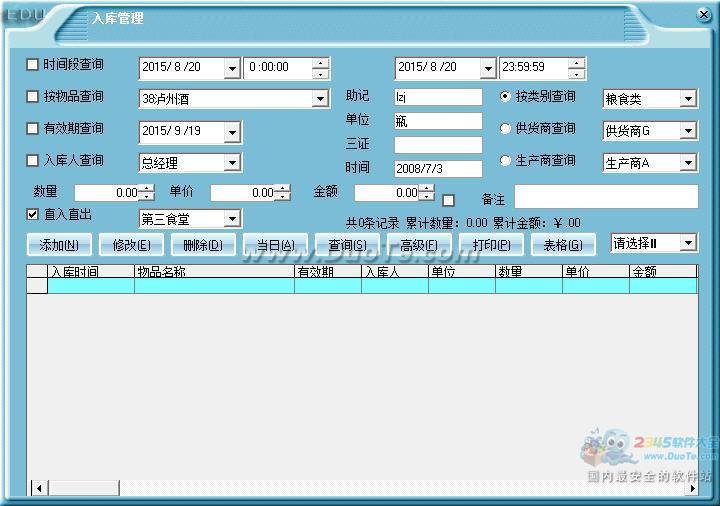720x506 pixels.
Task: Click the 修改(E) button
Action: click(131, 245)
